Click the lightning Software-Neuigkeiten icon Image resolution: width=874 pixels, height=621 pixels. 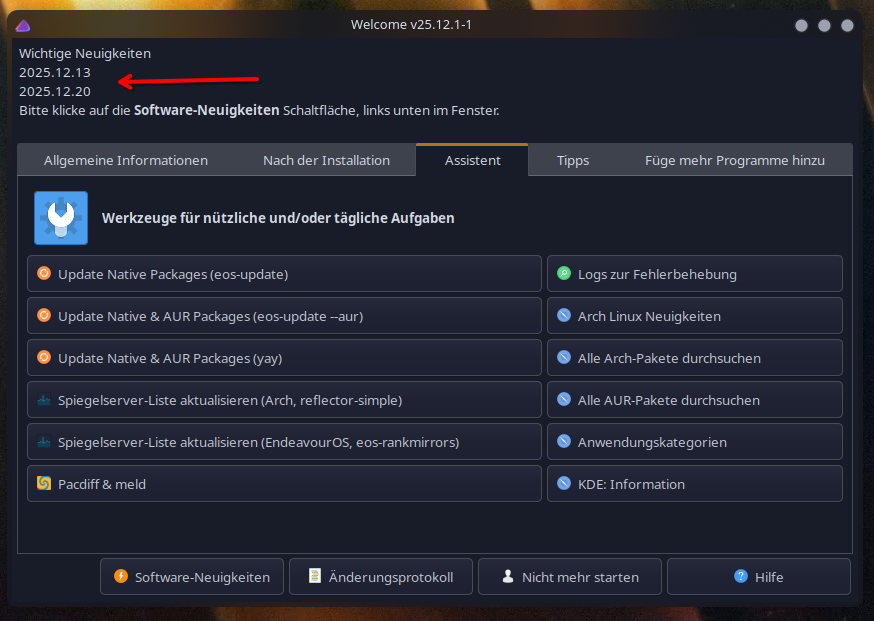pos(121,577)
